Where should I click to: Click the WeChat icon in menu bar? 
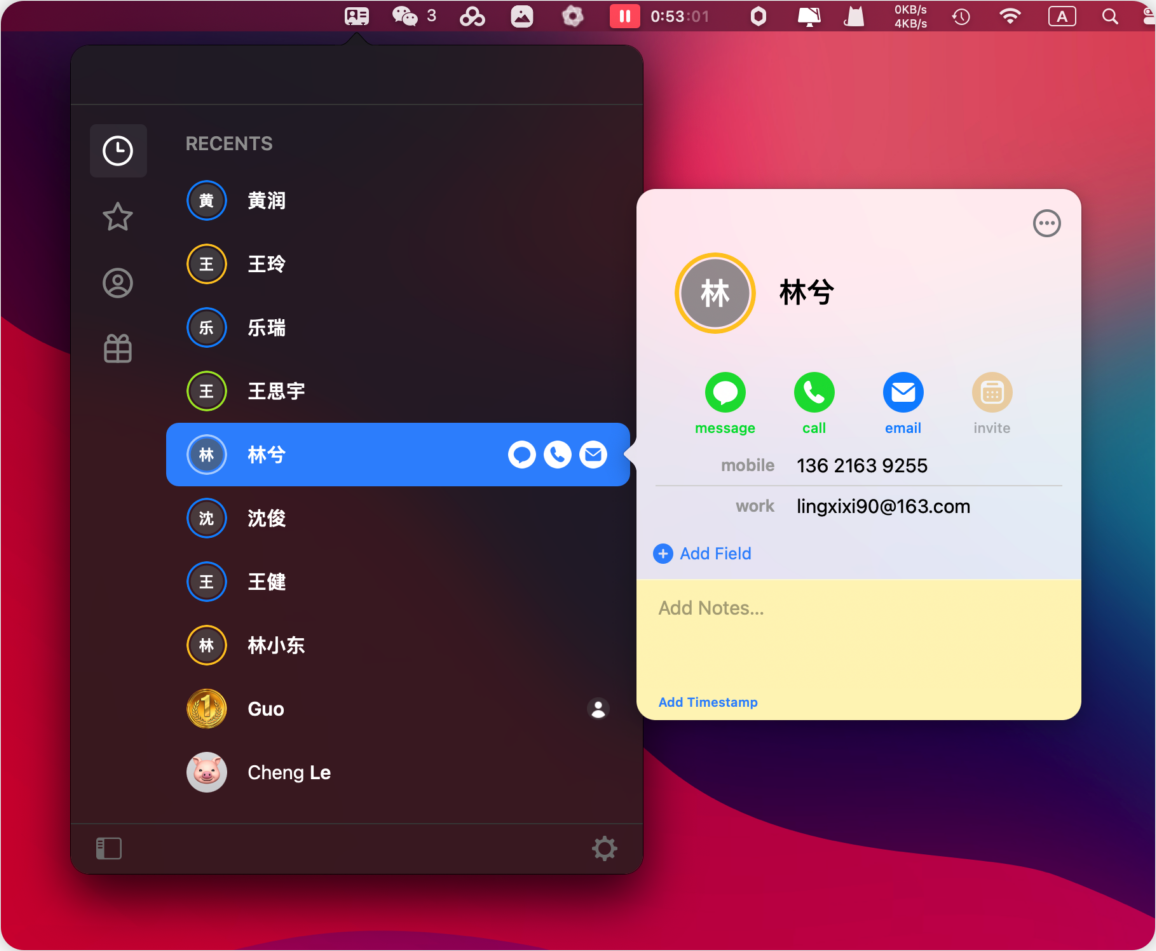click(x=405, y=16)
